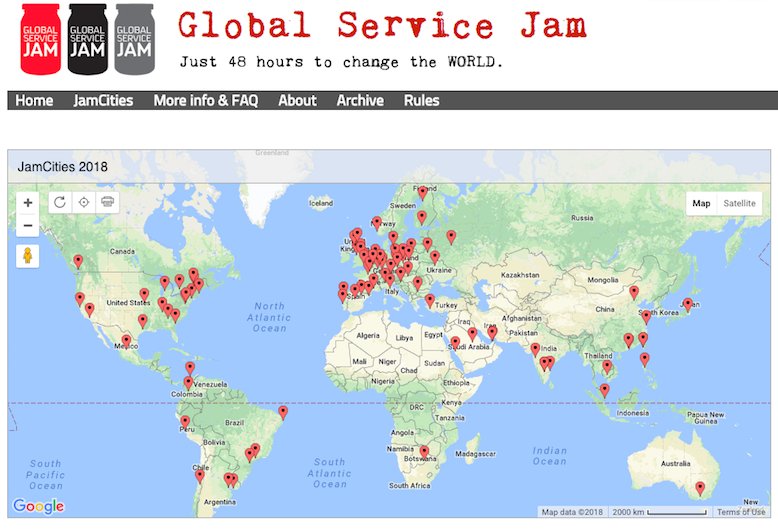778x531 pixels.
Task: Click the black Global Service Jam jar logo
Action: pyautogui.click(x=88, y=39)
